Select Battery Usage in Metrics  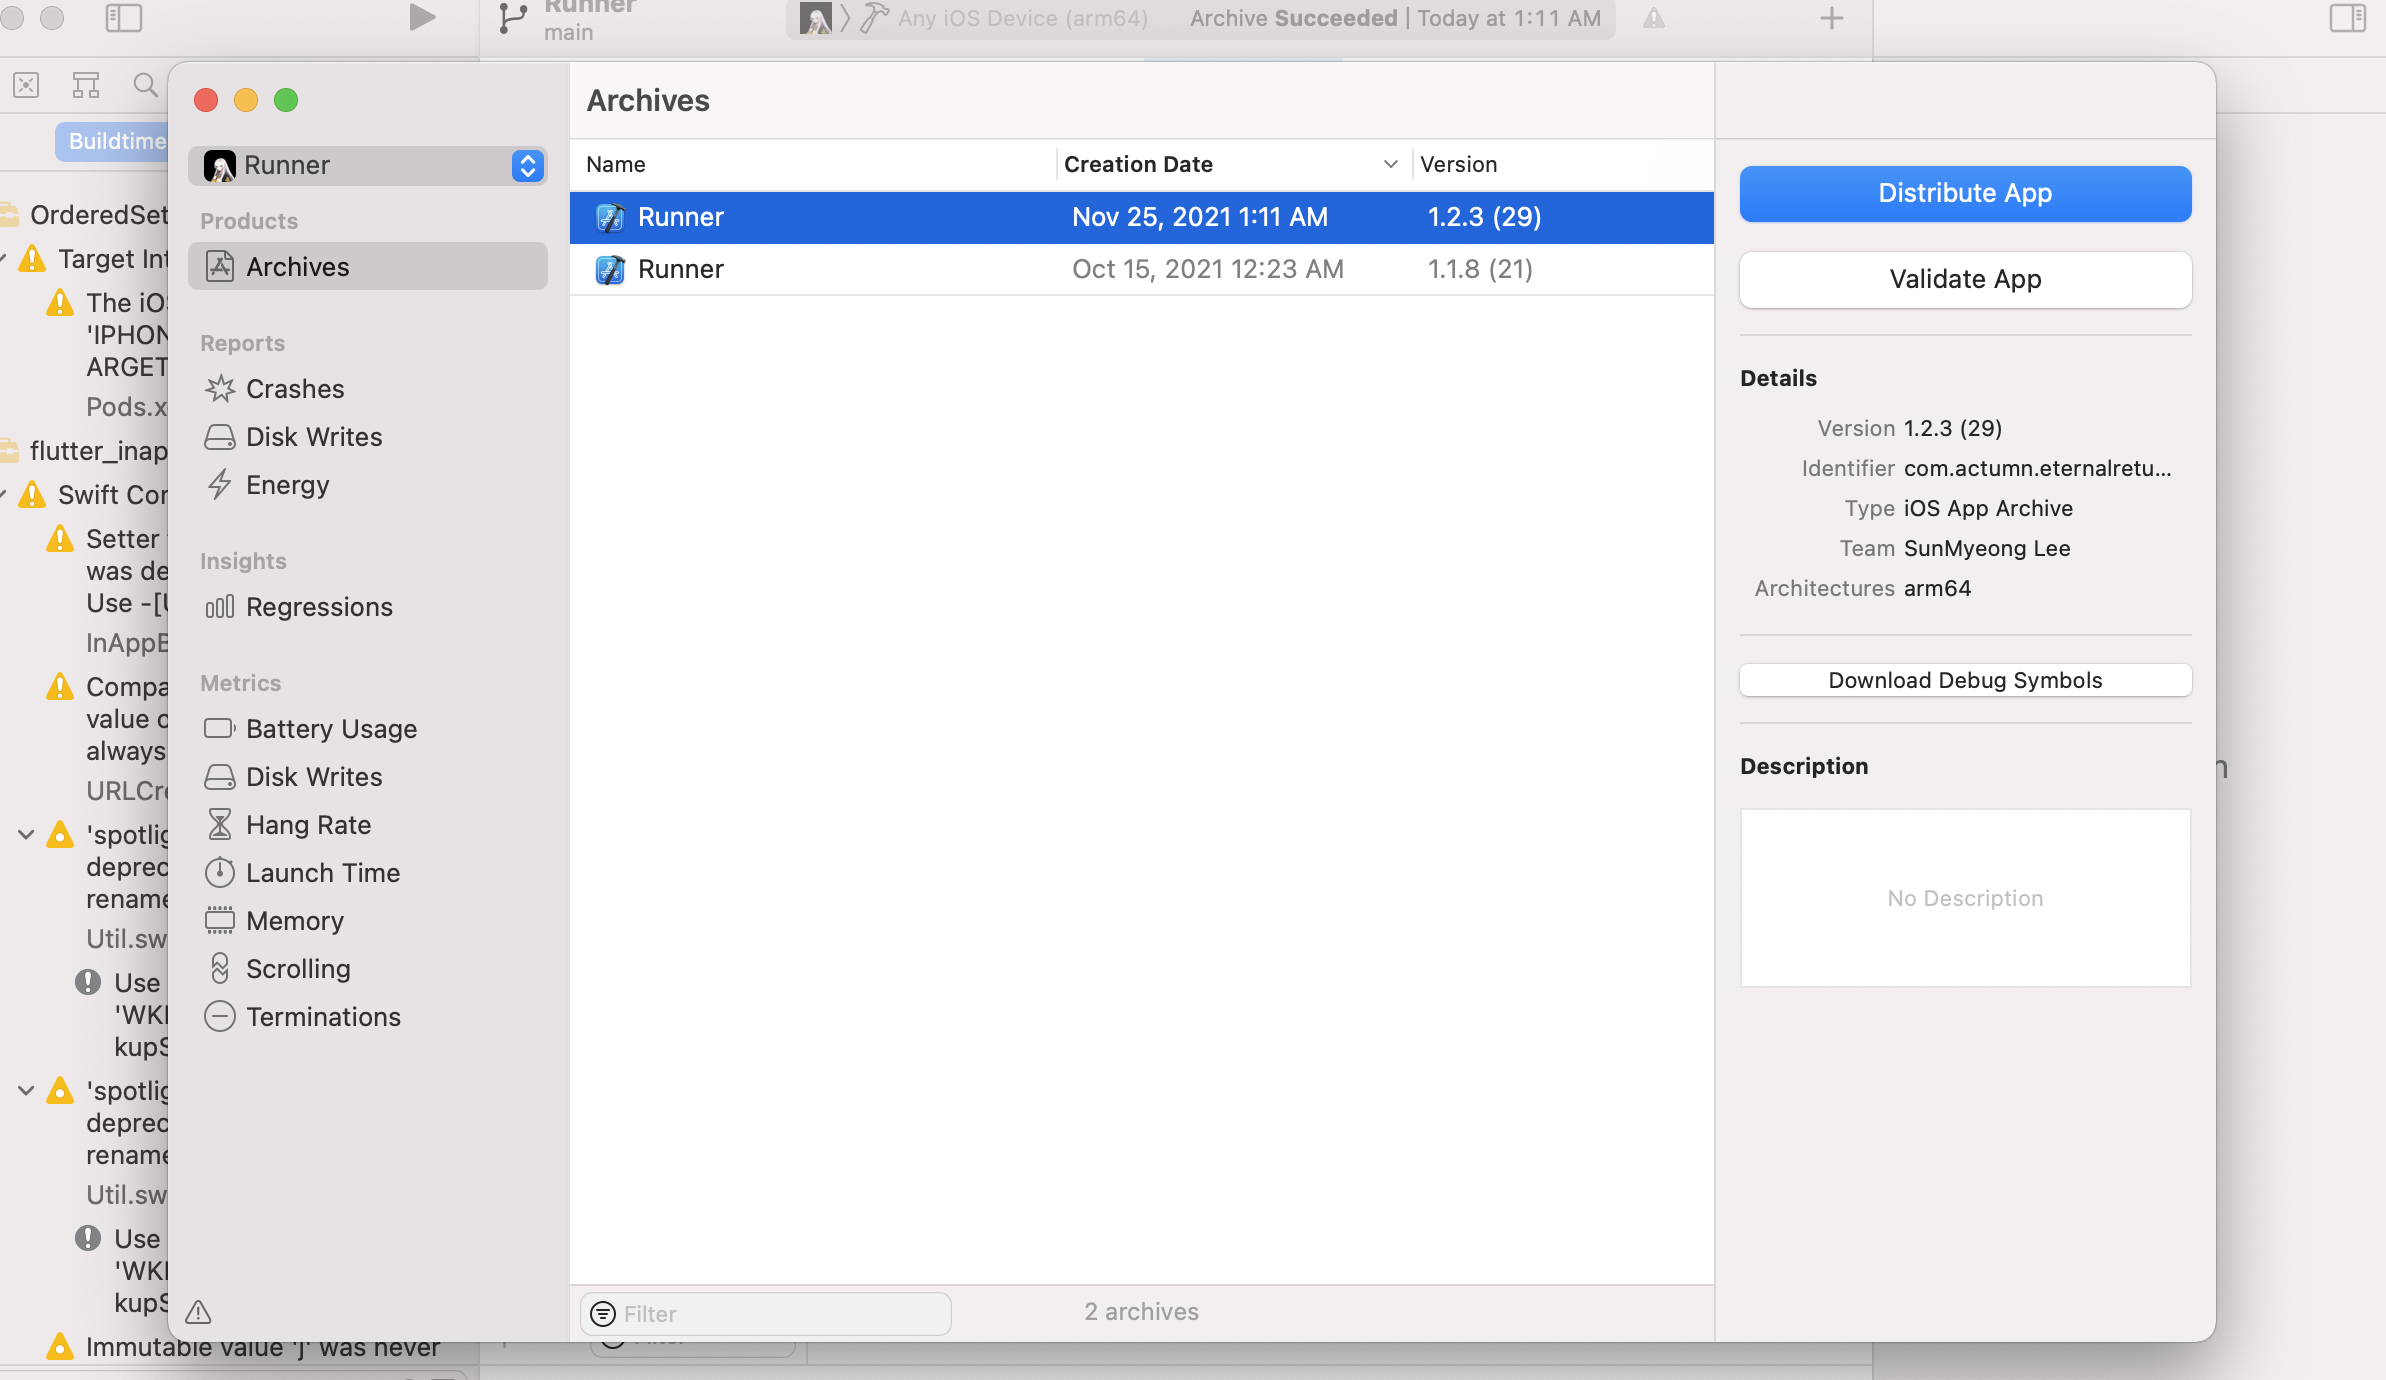[x=330, y=729]
